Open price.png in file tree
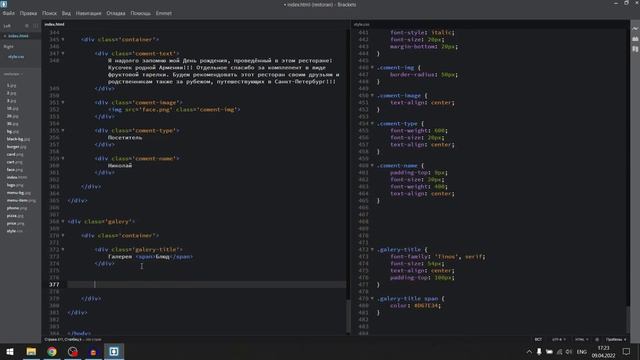The image size is (640, 360). pyautogui.click(x=15, y=223)
